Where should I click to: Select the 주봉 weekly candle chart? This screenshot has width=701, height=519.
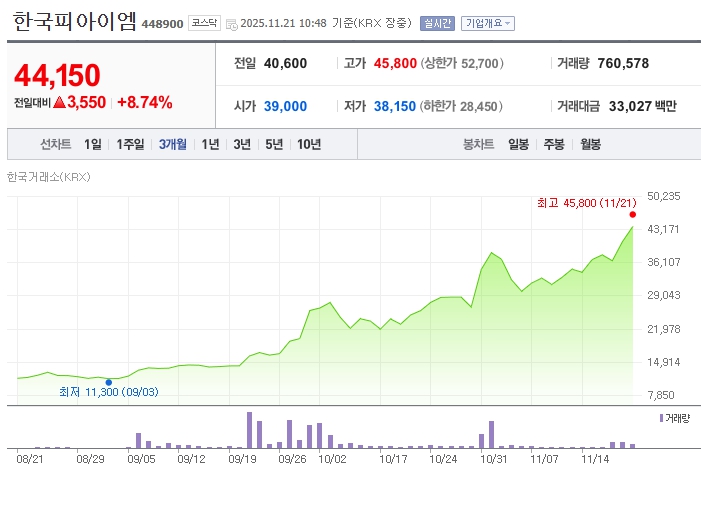(554, 144)
